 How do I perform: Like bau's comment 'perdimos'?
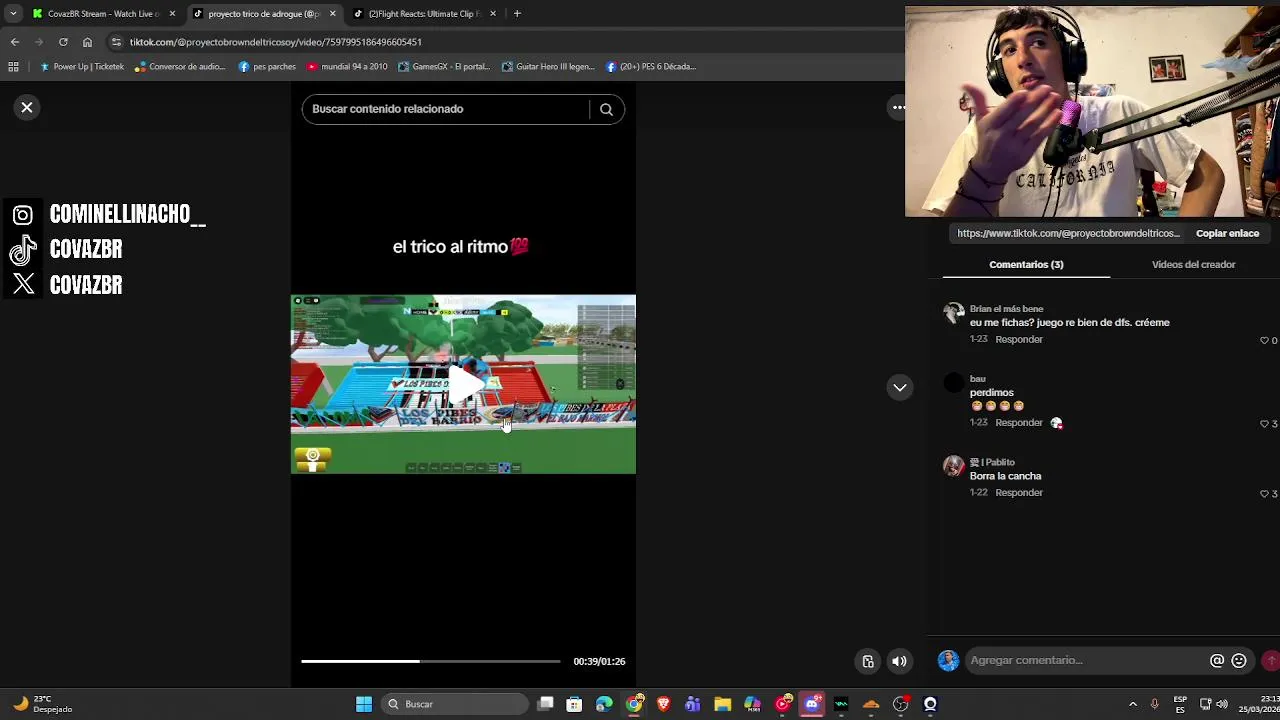1265,424
